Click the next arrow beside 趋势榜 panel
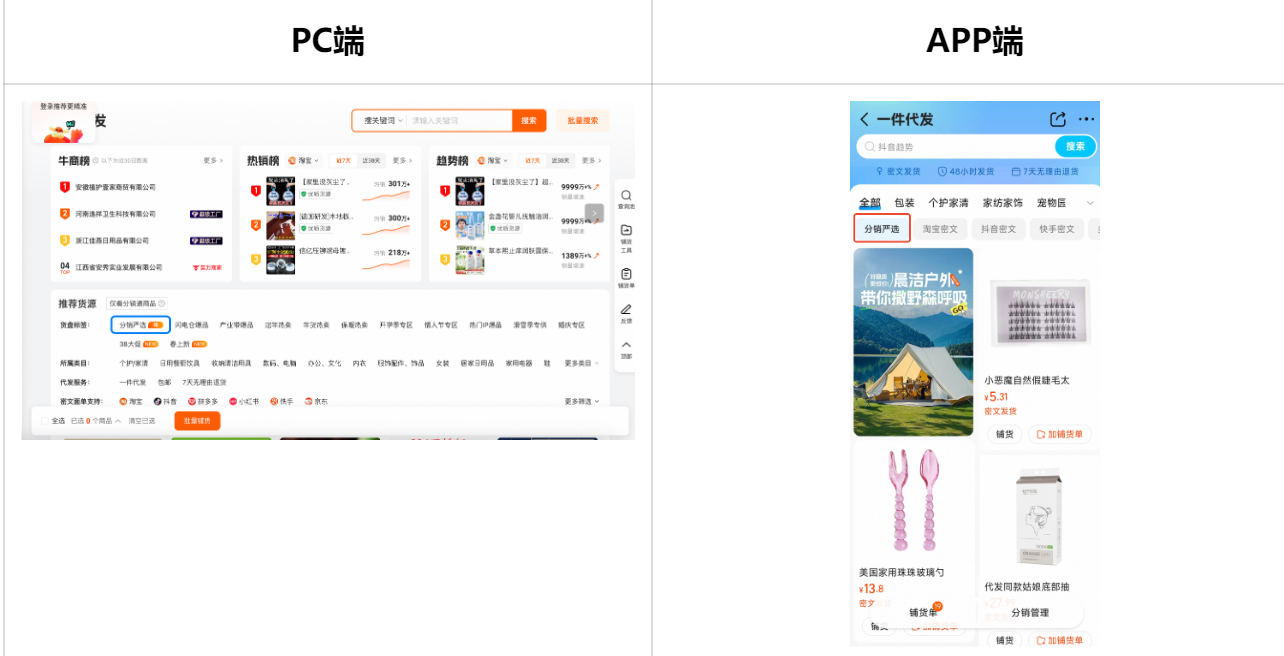Image resolution: width=1284 pixels, height=656 pixels. pyautogui.click(x=594, y=213)
